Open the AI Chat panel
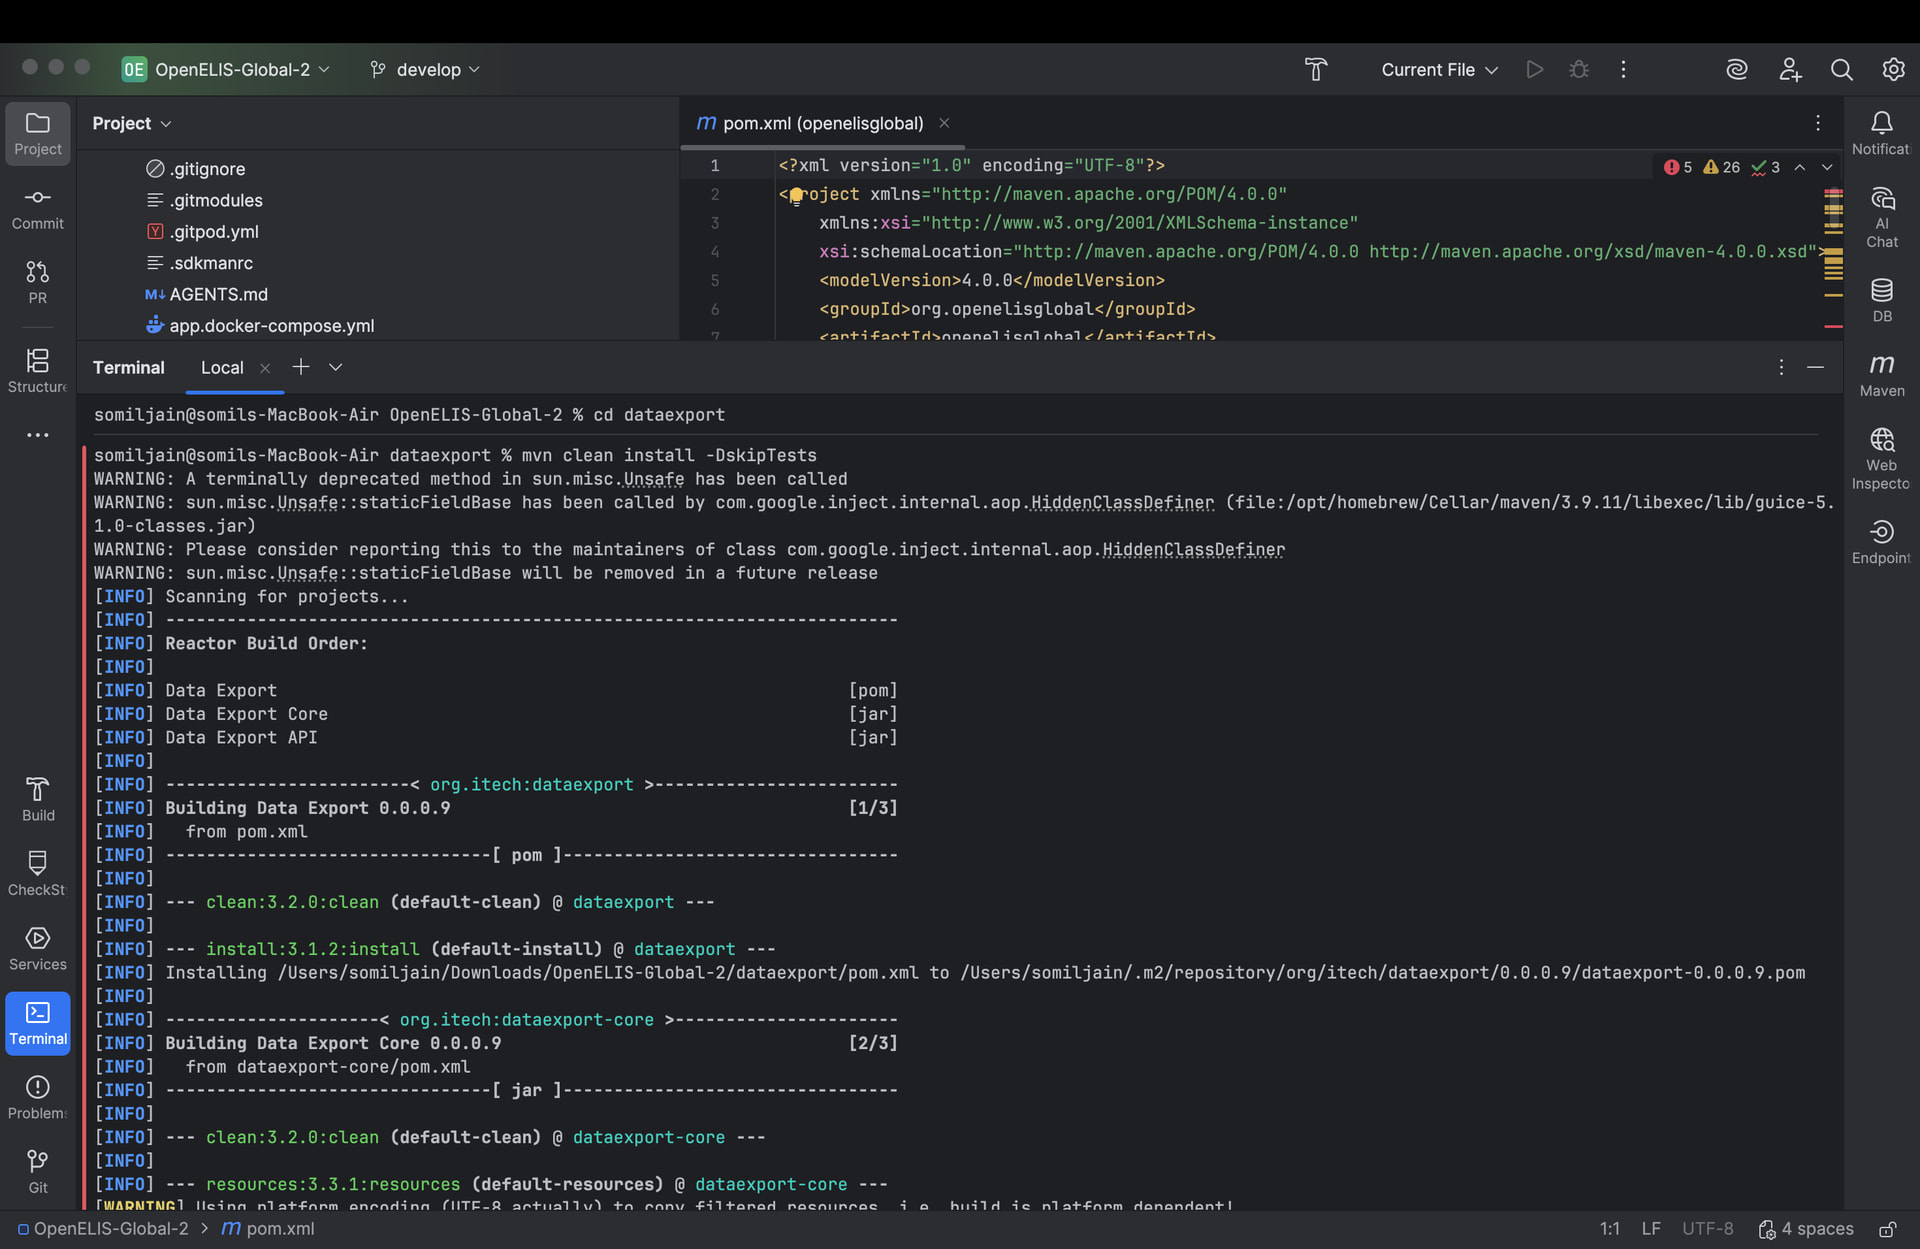 (x=1881, y=216)
